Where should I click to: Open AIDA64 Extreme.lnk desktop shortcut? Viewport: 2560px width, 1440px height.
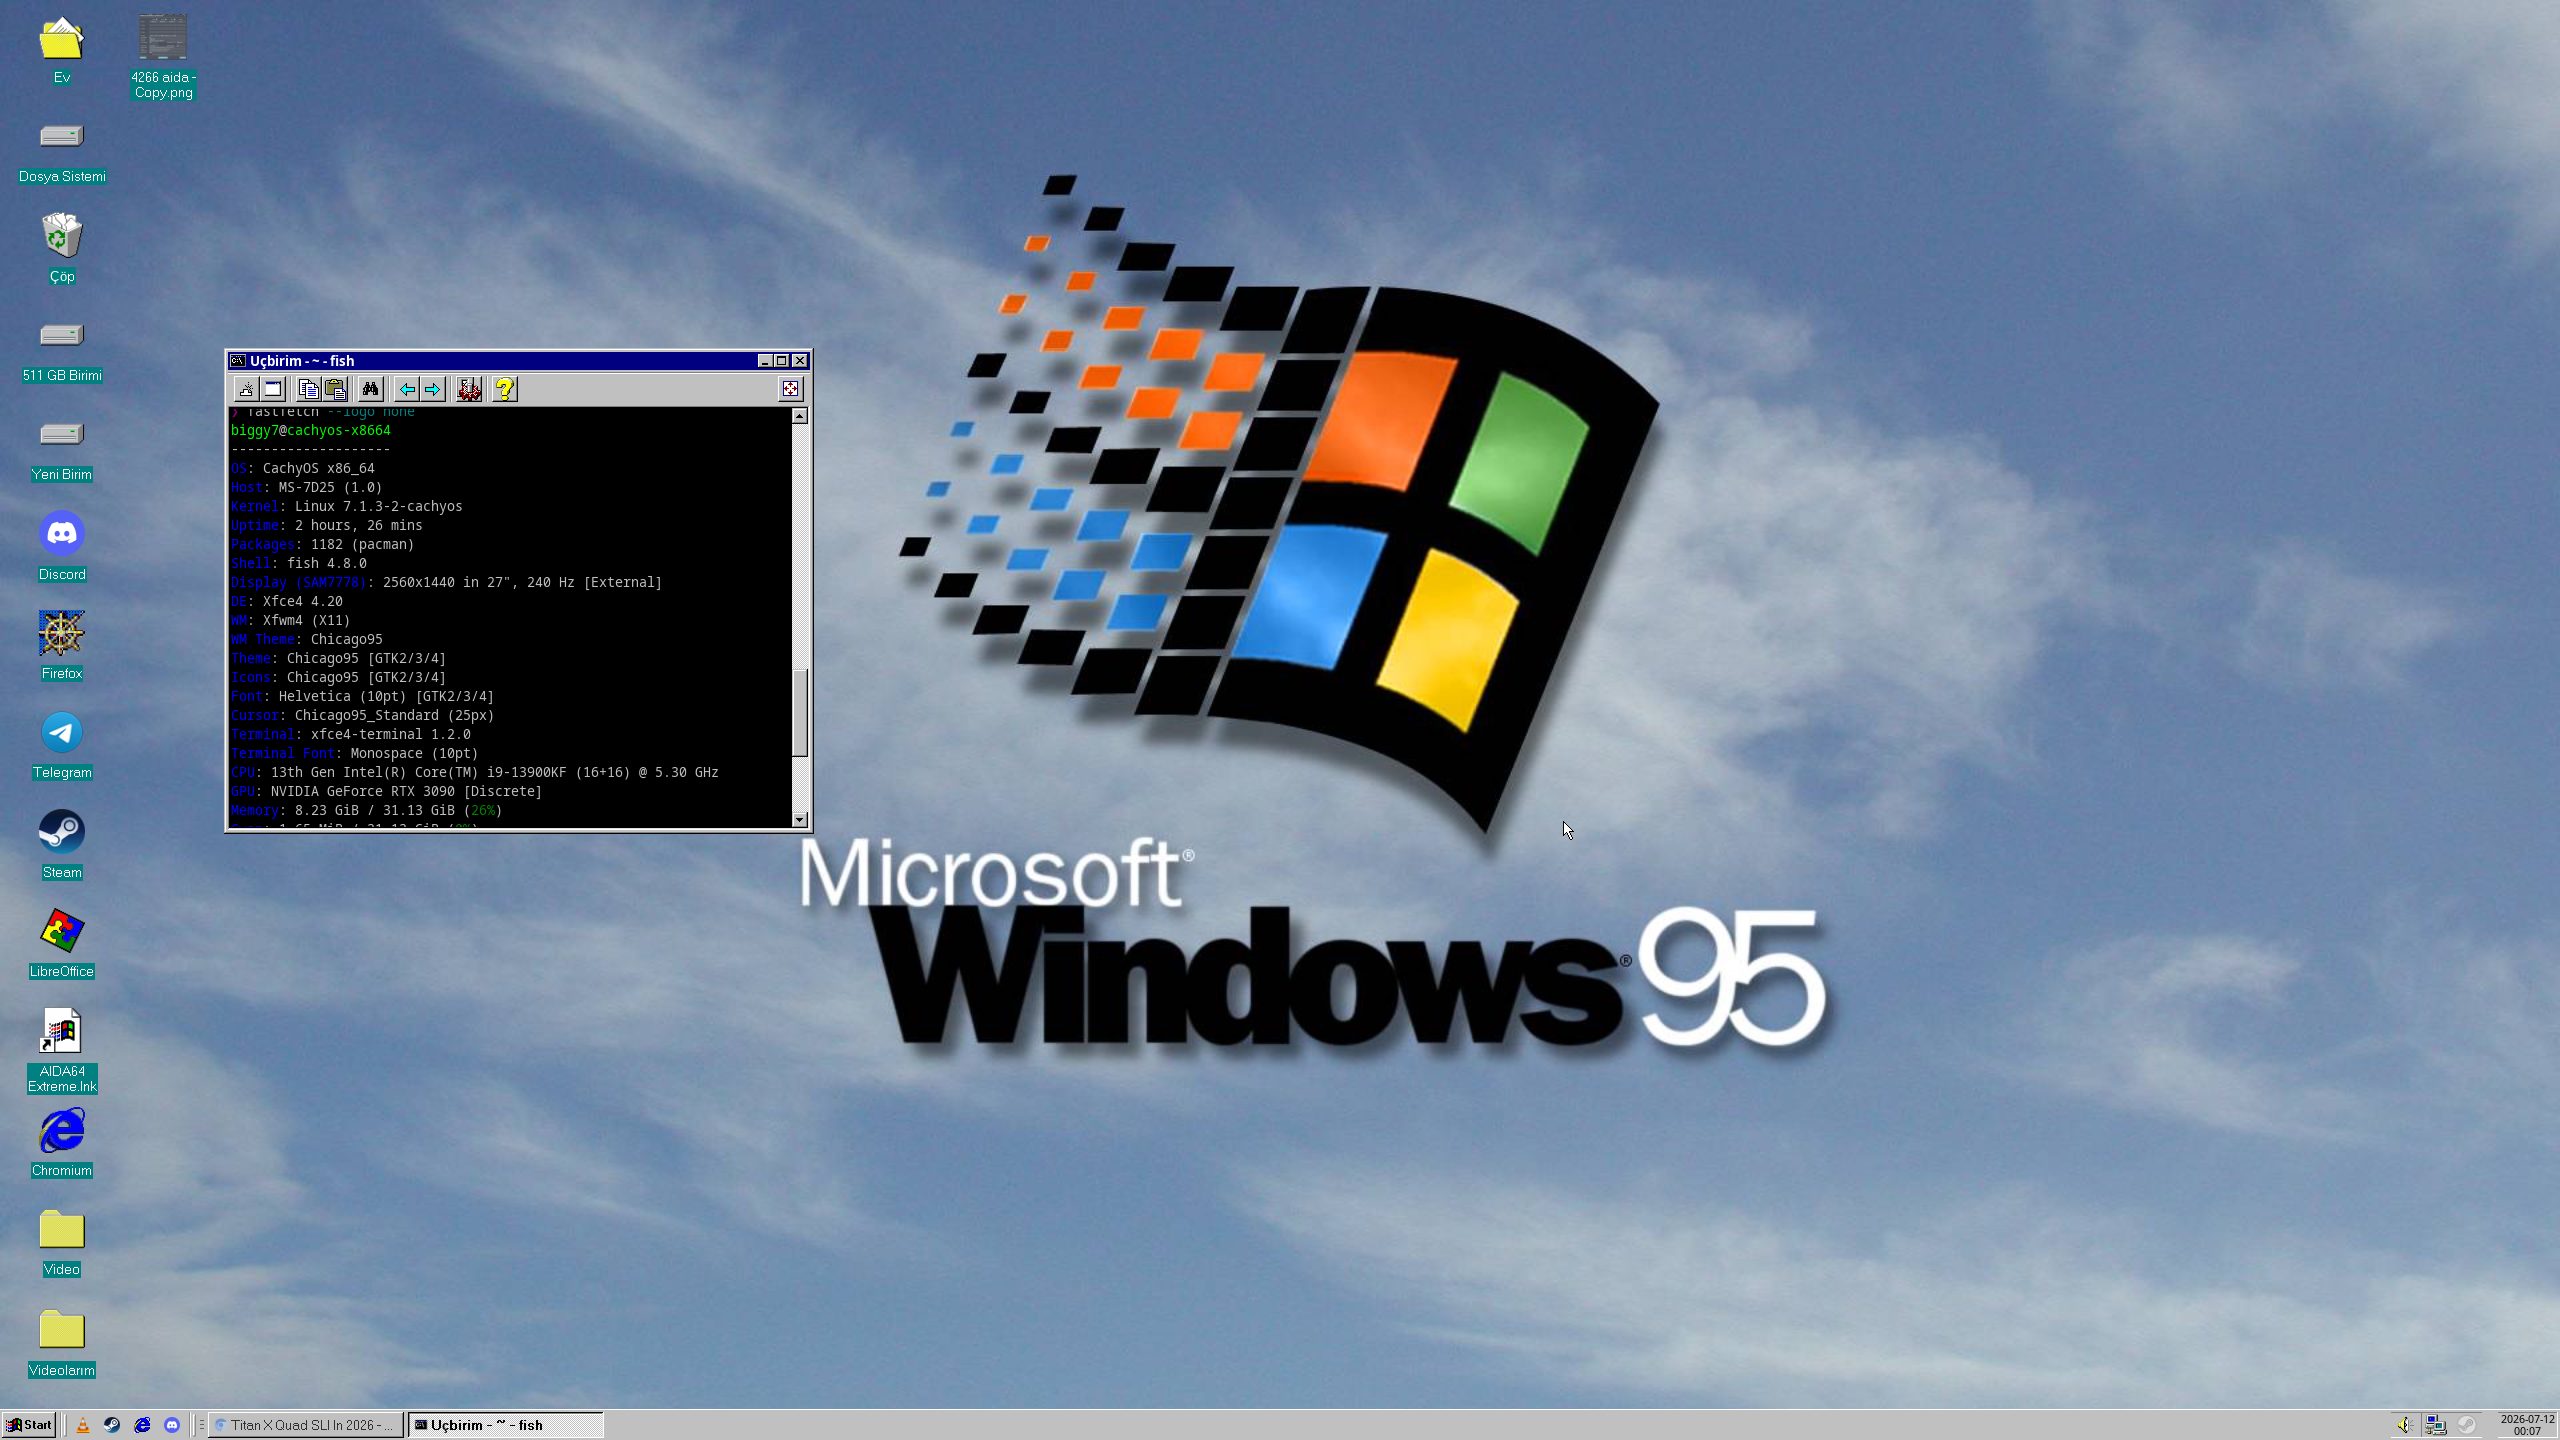(x=62, y=1050)
